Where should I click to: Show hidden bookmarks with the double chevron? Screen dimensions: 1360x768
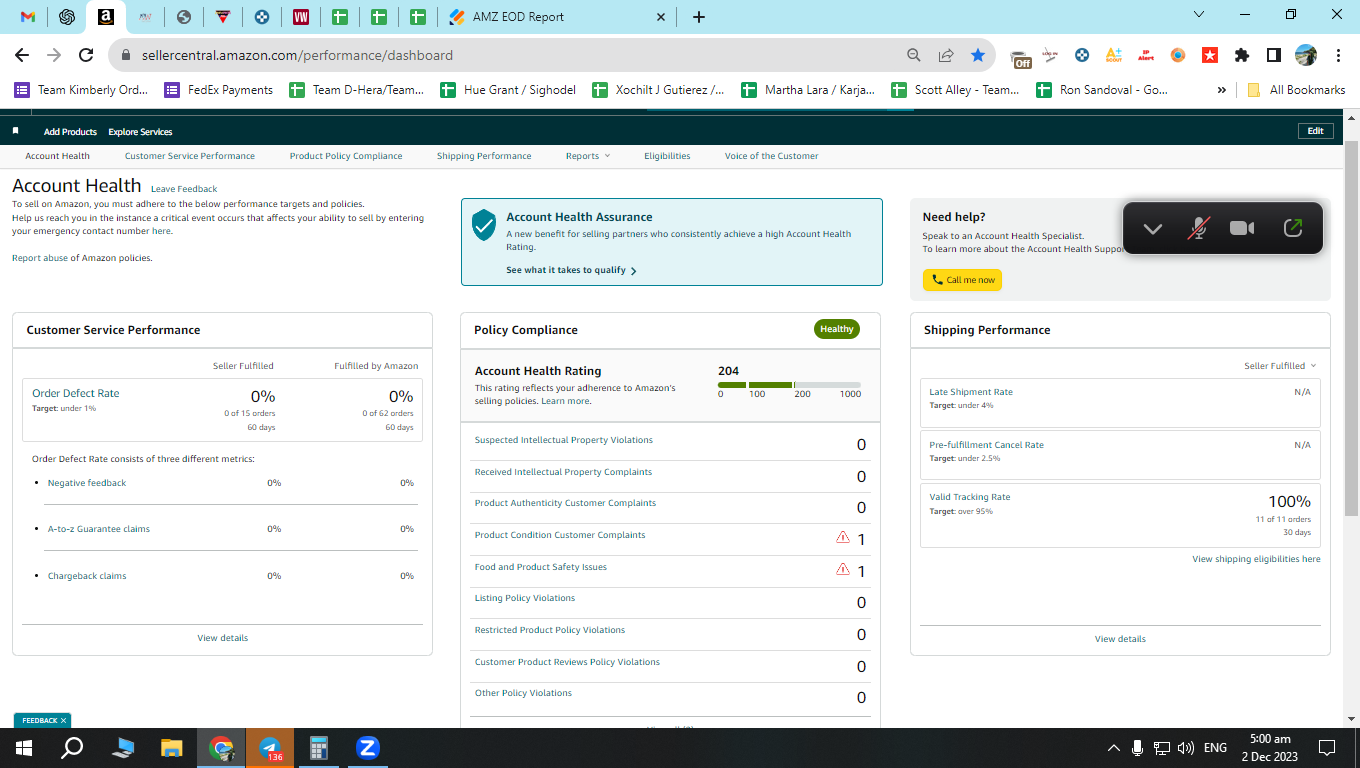[1221, 90]
